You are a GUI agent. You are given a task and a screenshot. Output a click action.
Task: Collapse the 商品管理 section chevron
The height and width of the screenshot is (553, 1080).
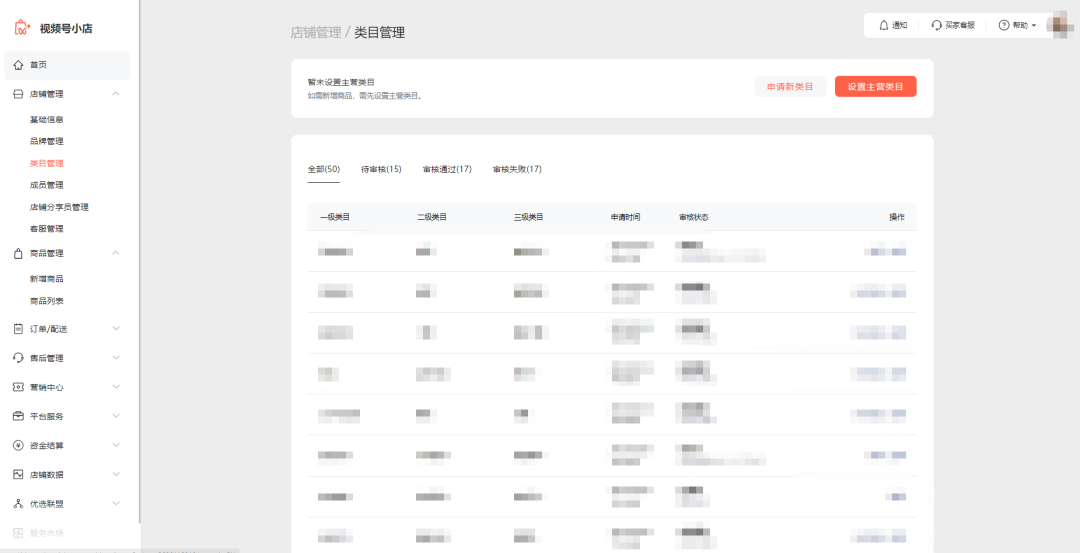point(116,253)
